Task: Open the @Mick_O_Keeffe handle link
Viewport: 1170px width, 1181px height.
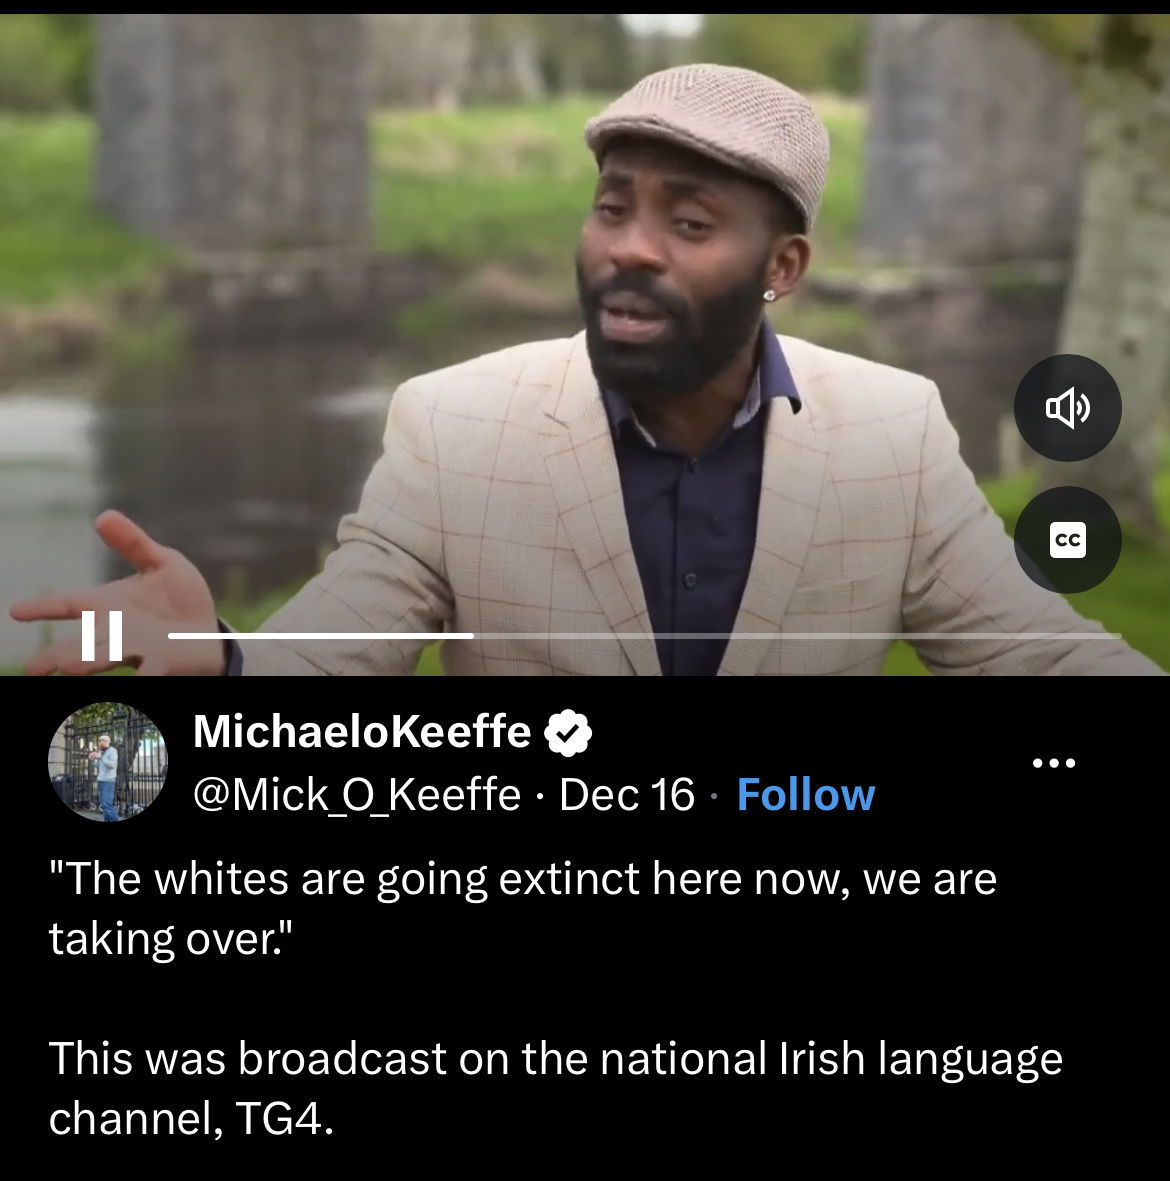Action: pyautogui.click(x=356, y=795)
